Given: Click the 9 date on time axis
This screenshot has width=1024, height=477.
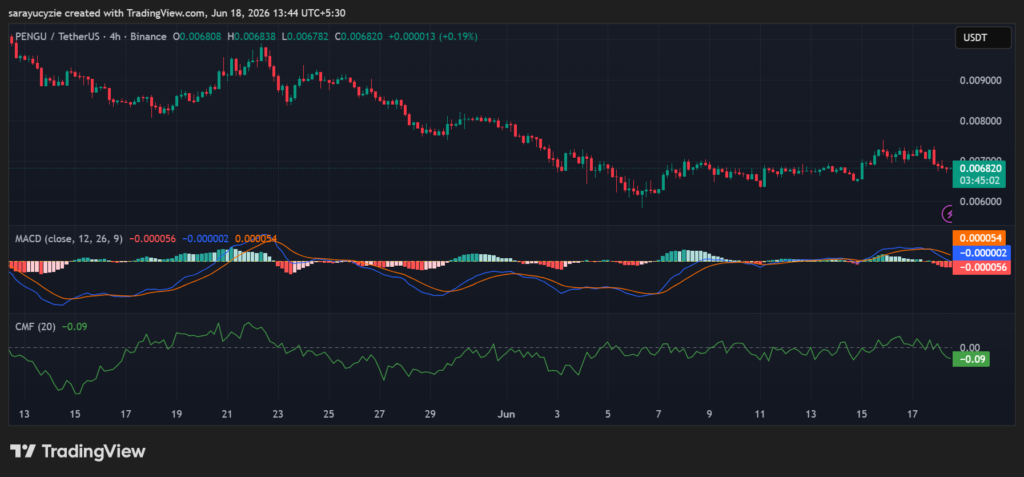Looking at the screenshot, I should pyautogui.click(x=709, y=414).
